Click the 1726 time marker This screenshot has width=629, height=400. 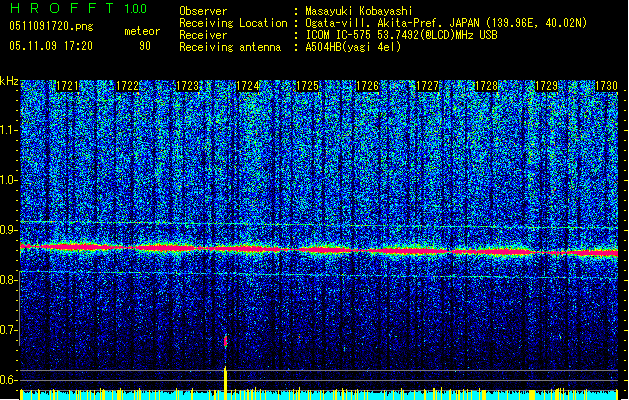point(367,86)
